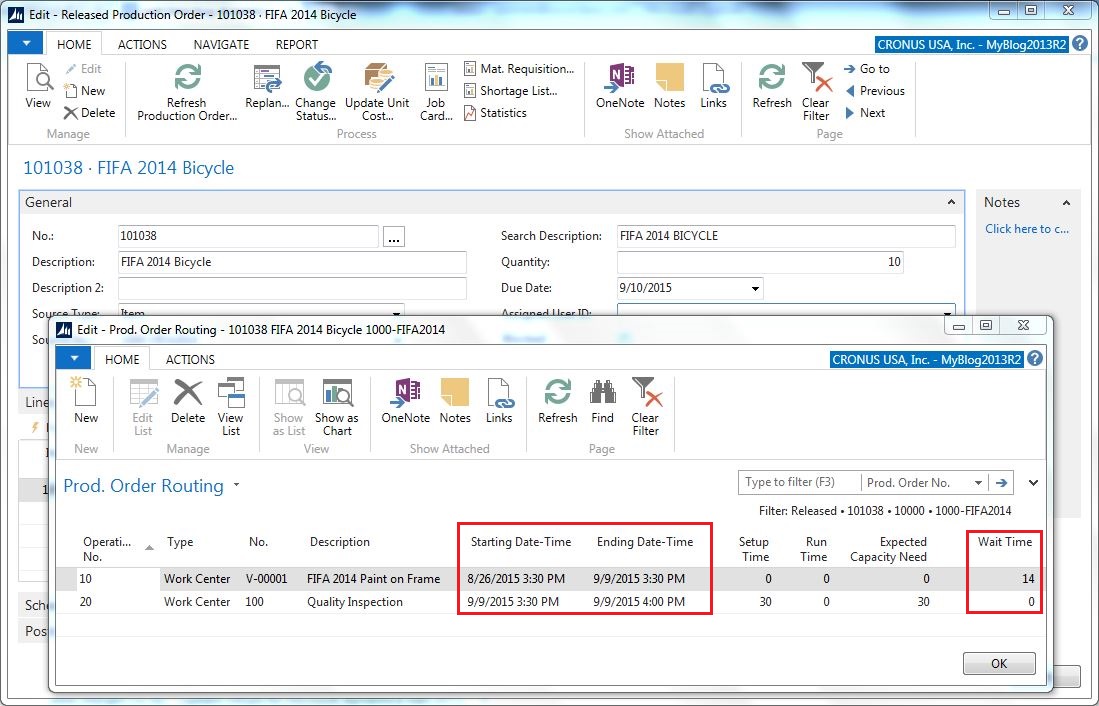This screenshot has width=1099, height=706.
Task: Open the application menu dropdown in Production Order window
Action: click(x=26, y=43)
